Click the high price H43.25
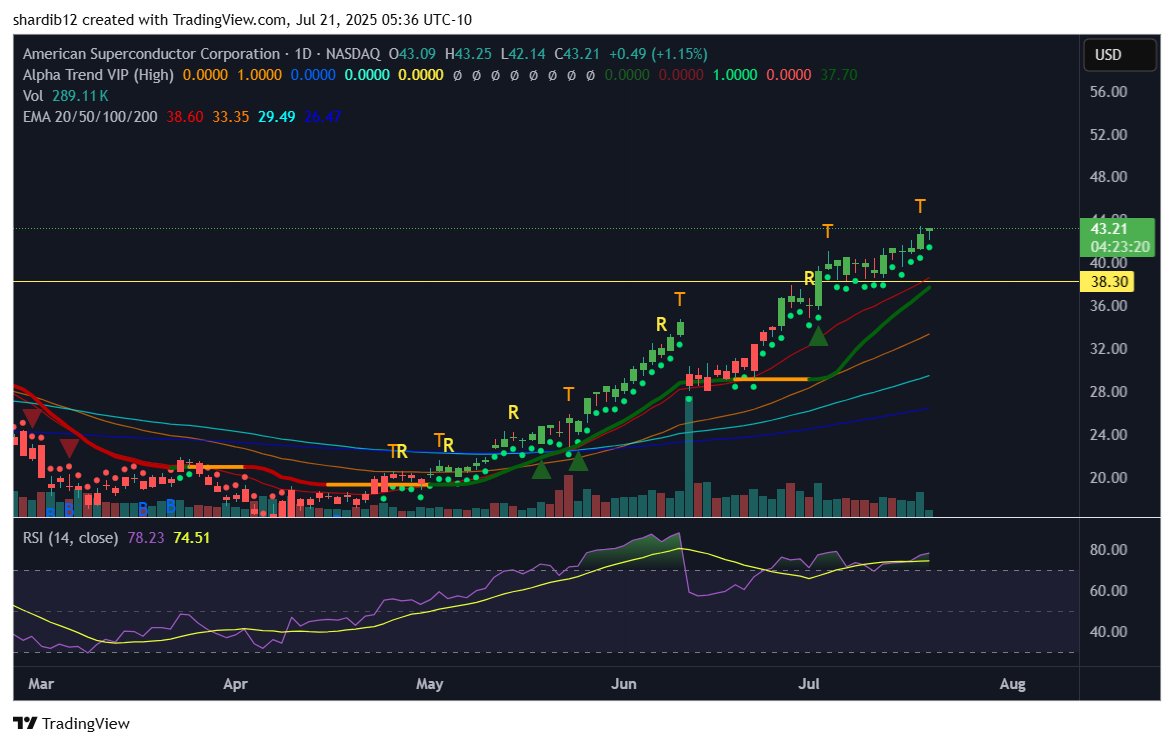Image resolution: width=1174 pixels, height=745 pixels. 468,54
